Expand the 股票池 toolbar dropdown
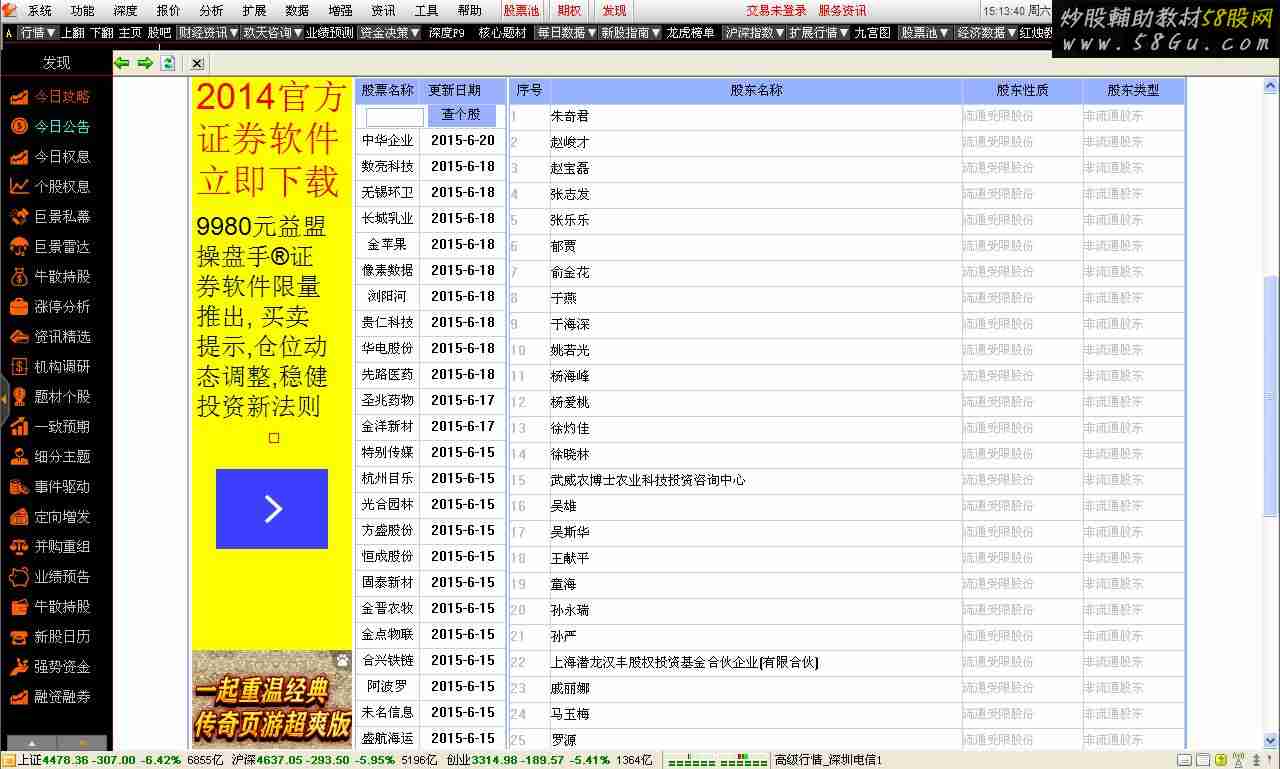The height and width of the screenshot is (769, 1280). point(925,33)
